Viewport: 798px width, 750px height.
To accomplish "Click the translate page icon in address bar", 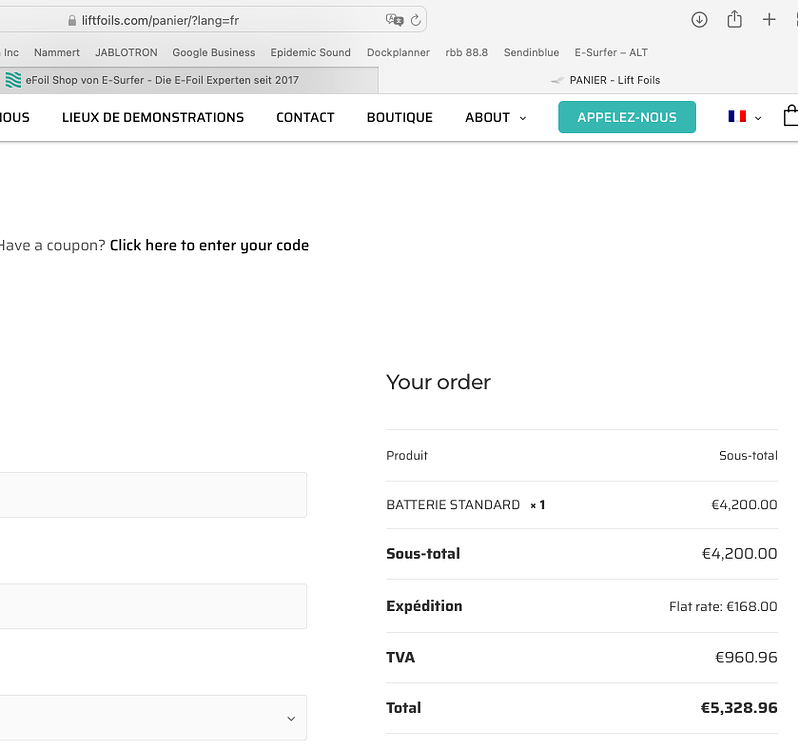I will (x=394, y=20).
